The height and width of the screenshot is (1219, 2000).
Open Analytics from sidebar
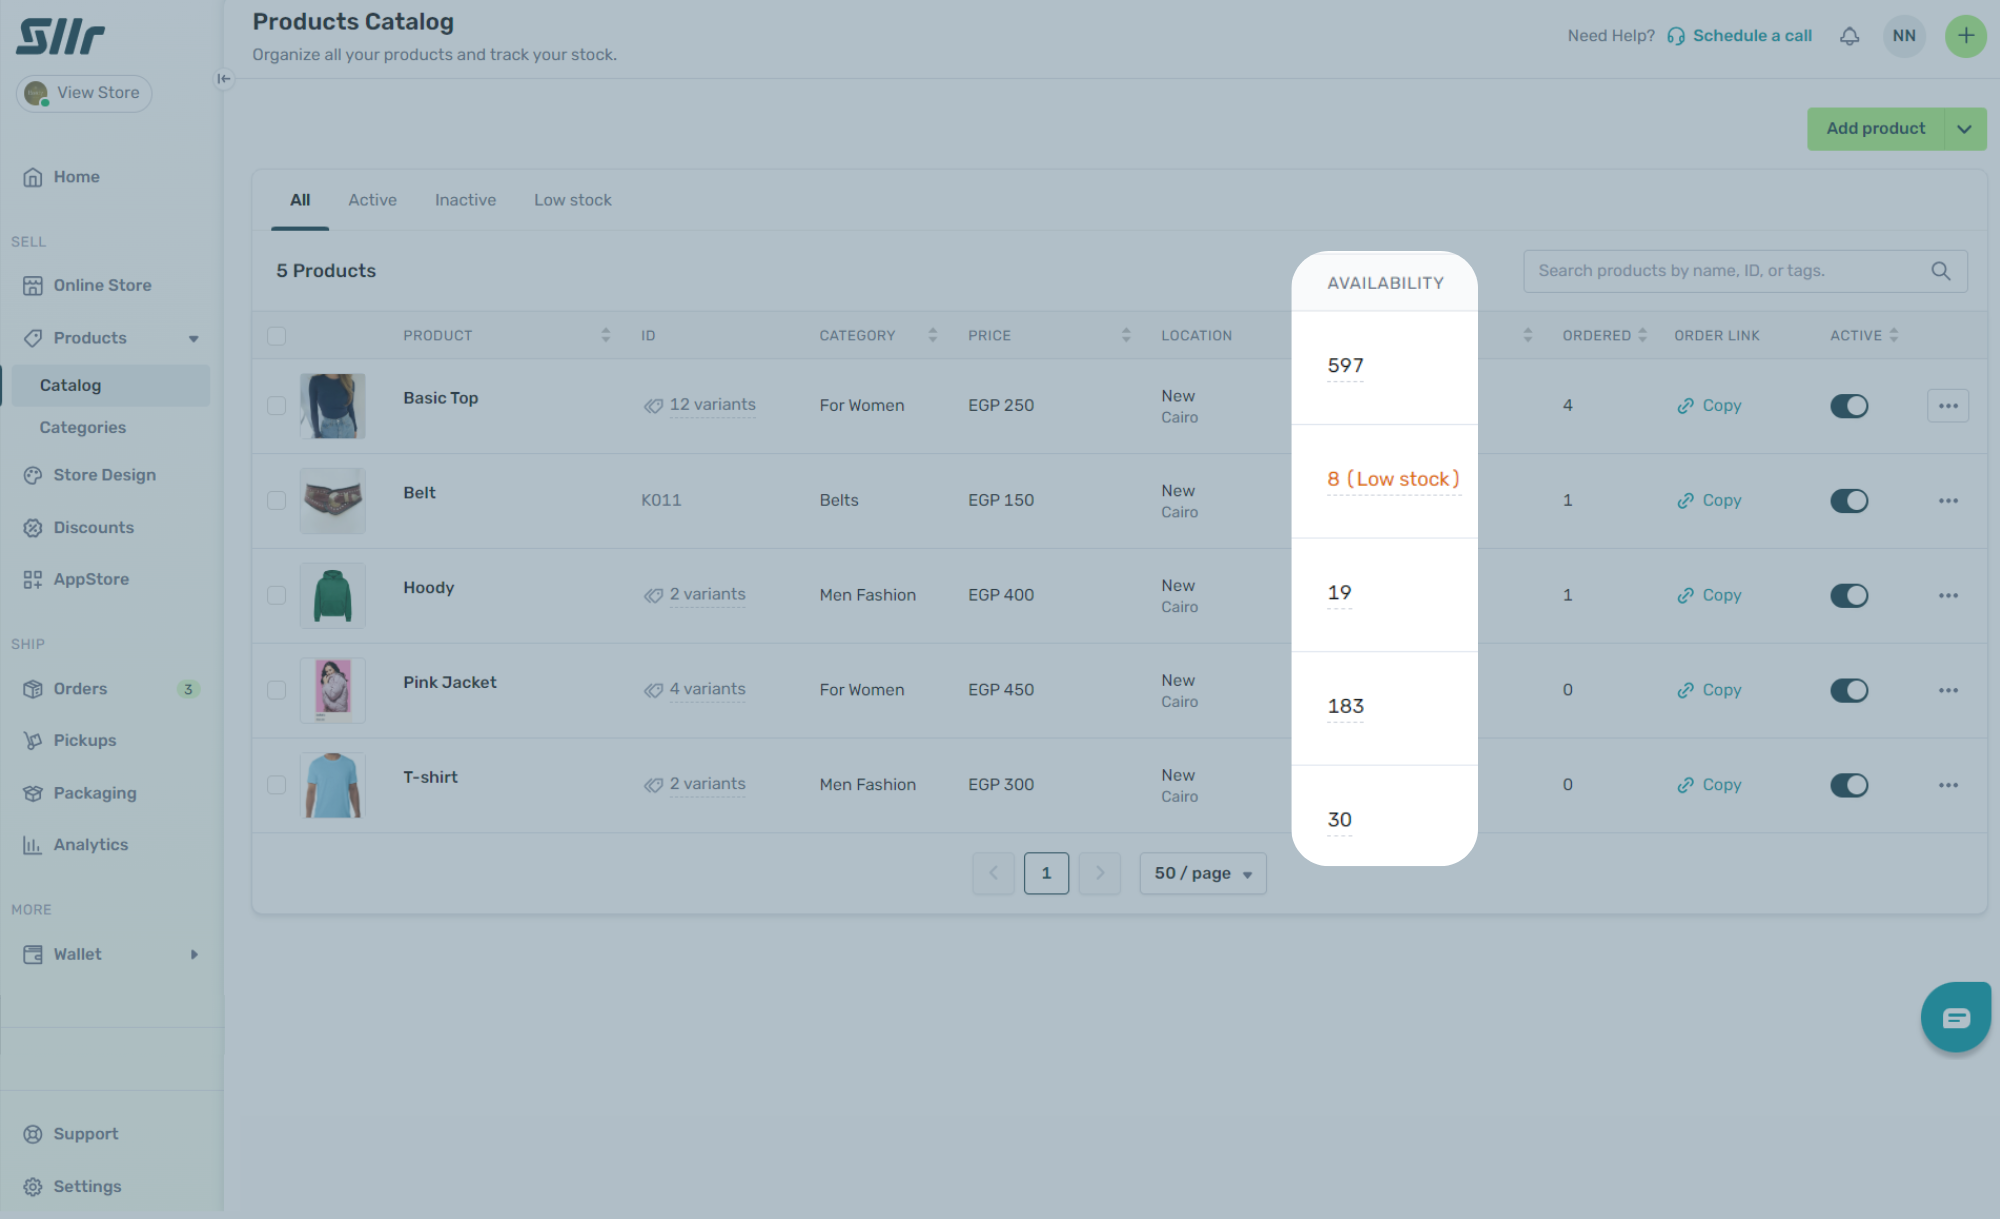pyautogui.click(x=90, y=845)
